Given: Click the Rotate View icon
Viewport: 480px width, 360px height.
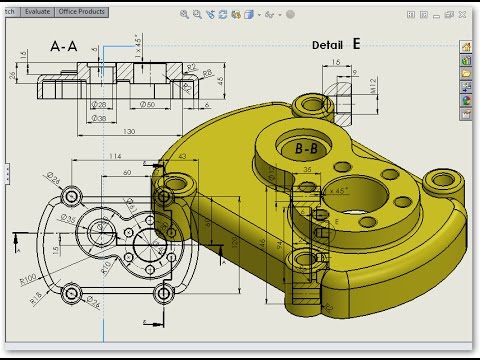Looking at the screenshot, I should 223,14.
